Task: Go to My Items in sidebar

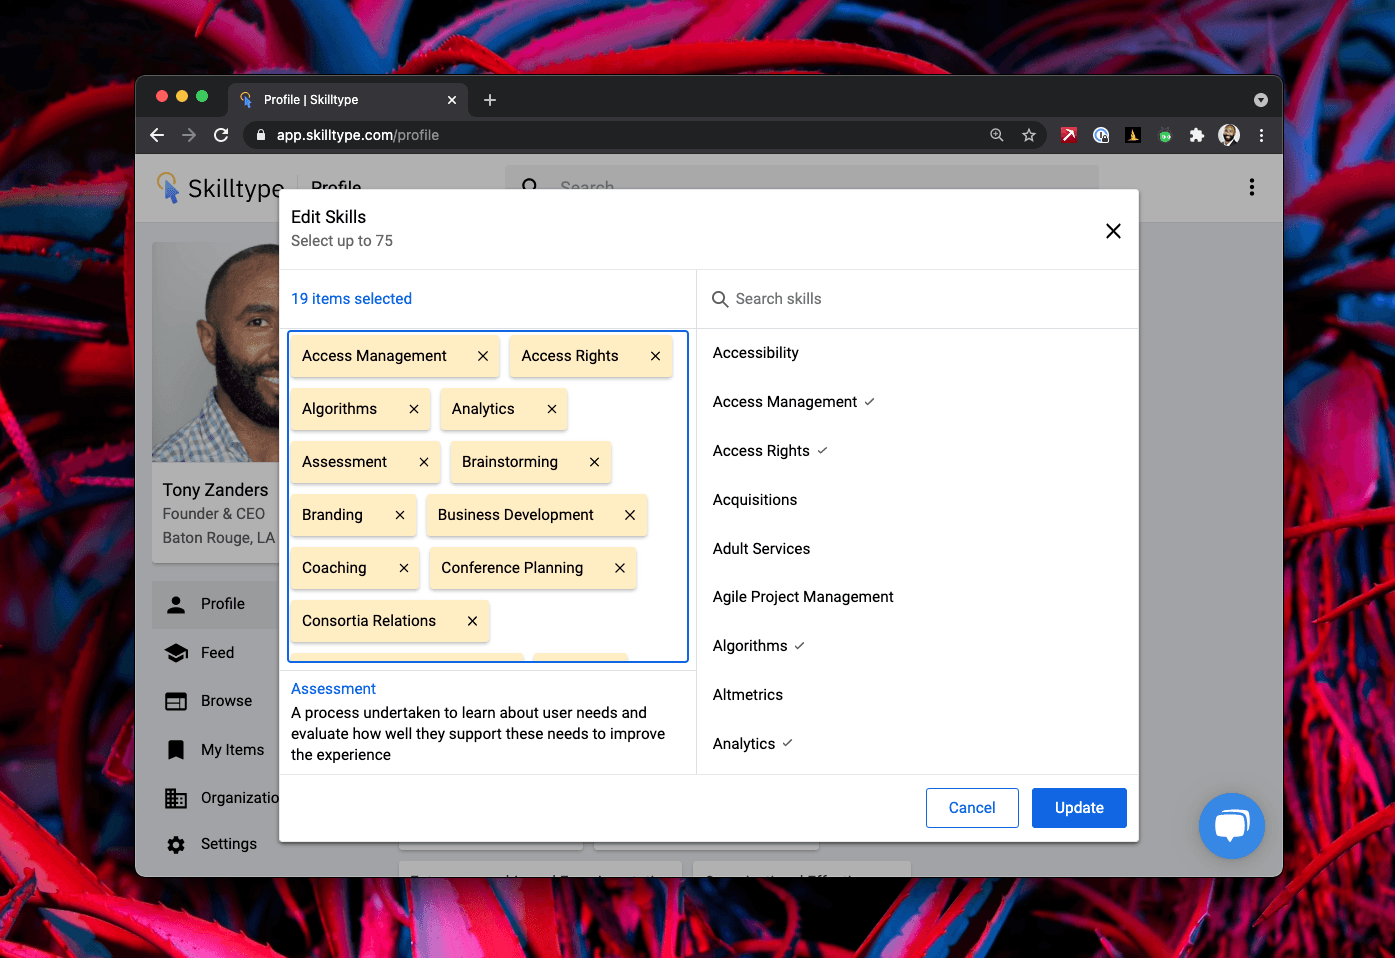Action: [x=232, y=750]
